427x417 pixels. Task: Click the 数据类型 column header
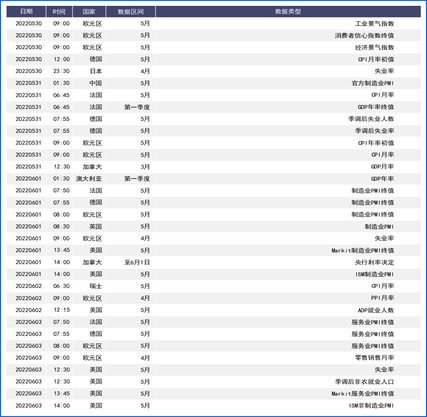click(x=288, y=12)
